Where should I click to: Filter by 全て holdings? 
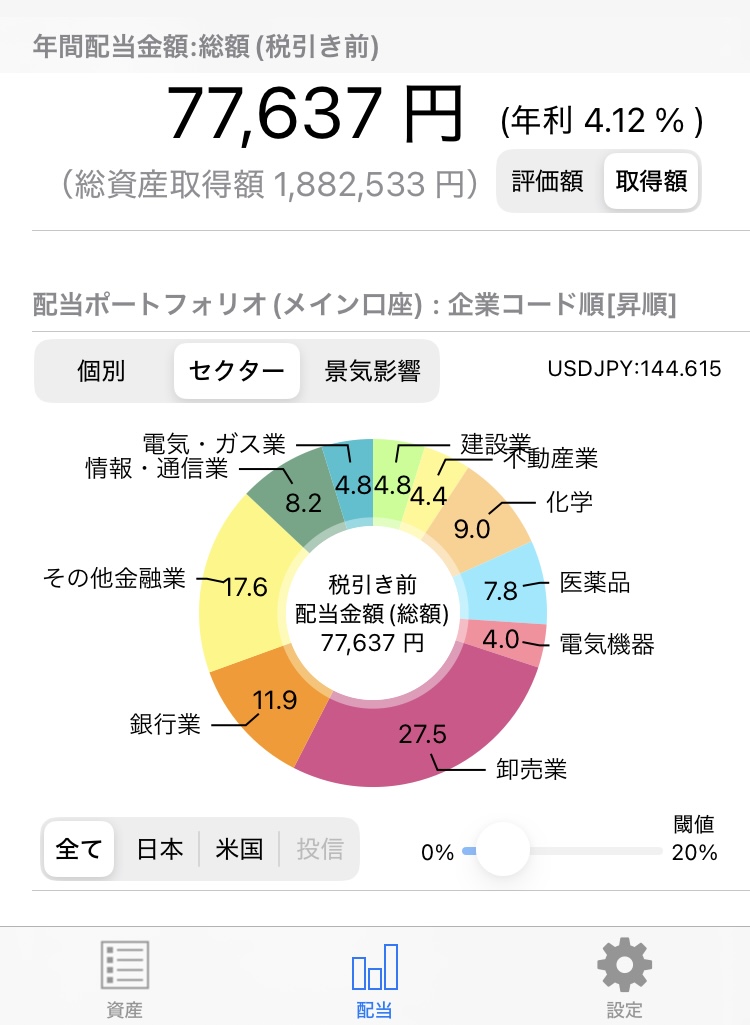[78, 849]
